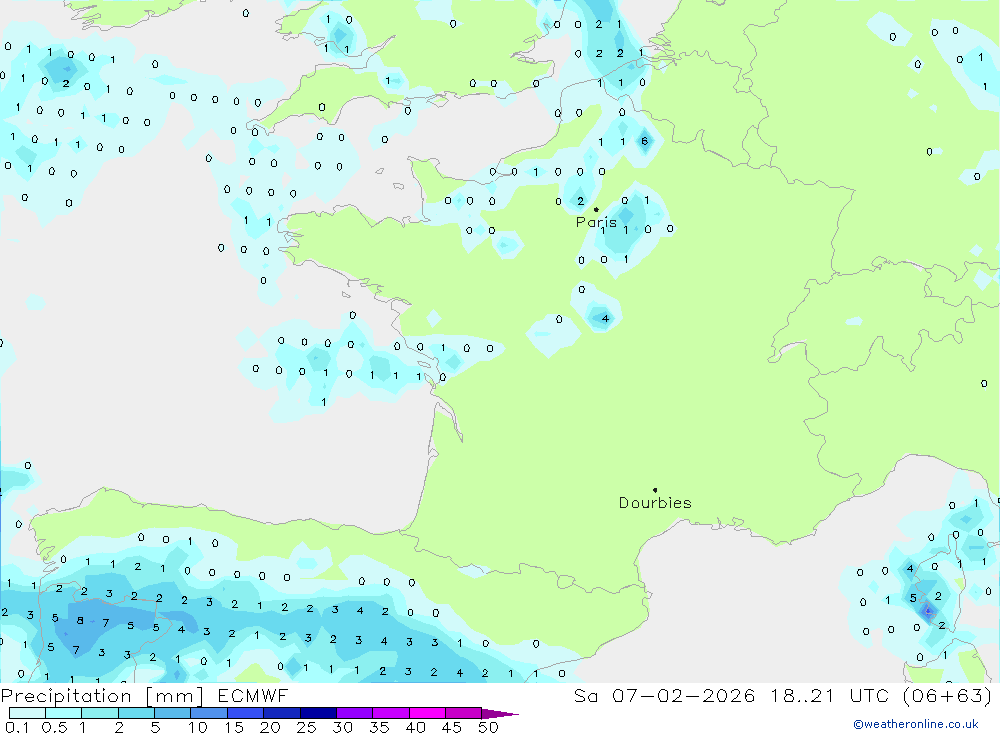Pick the 1–2 mm legend swatch
This screenshot has width=1000, height=733.
[100, 713]
